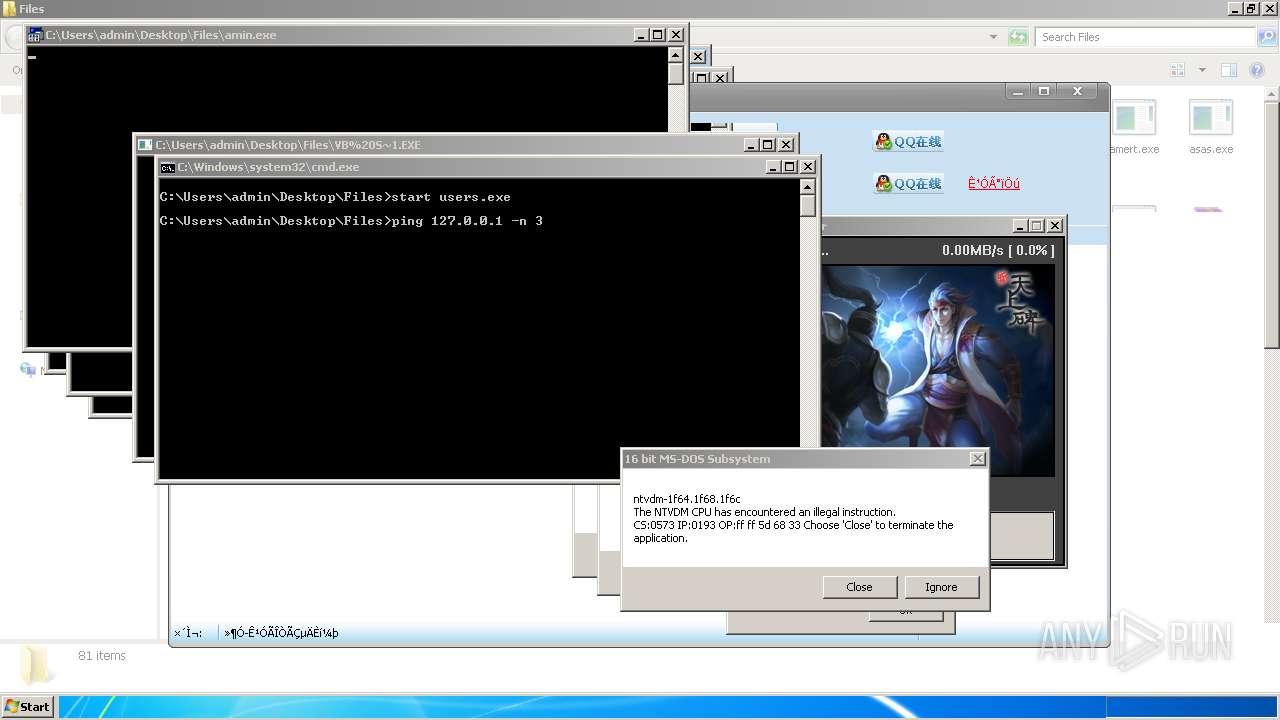Minimize the blue QQ application window

click(x=1018, y=91)
